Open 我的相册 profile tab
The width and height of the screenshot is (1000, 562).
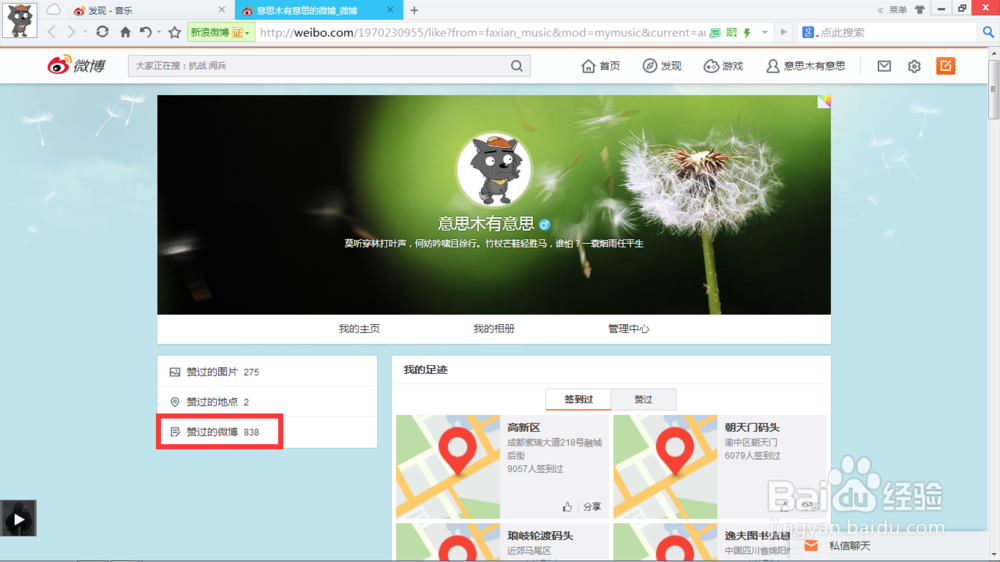pos(494,329)
